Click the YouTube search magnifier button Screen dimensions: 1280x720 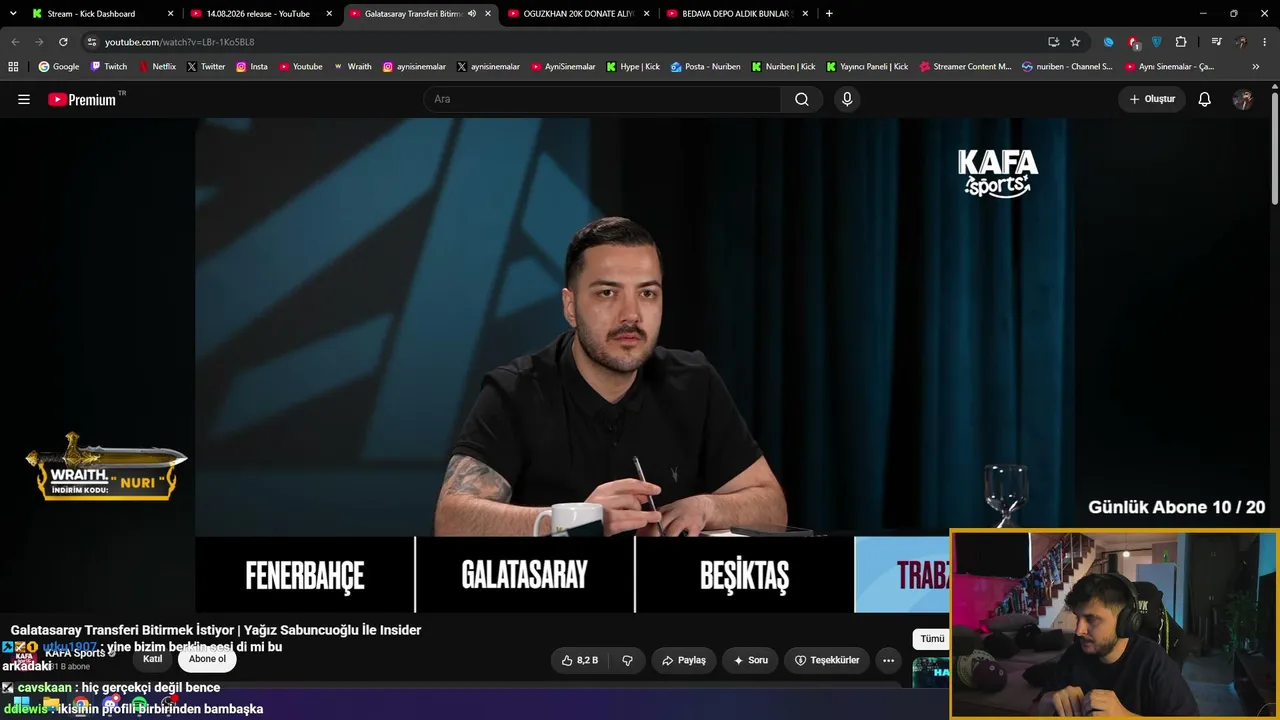[x=802, y=99]
